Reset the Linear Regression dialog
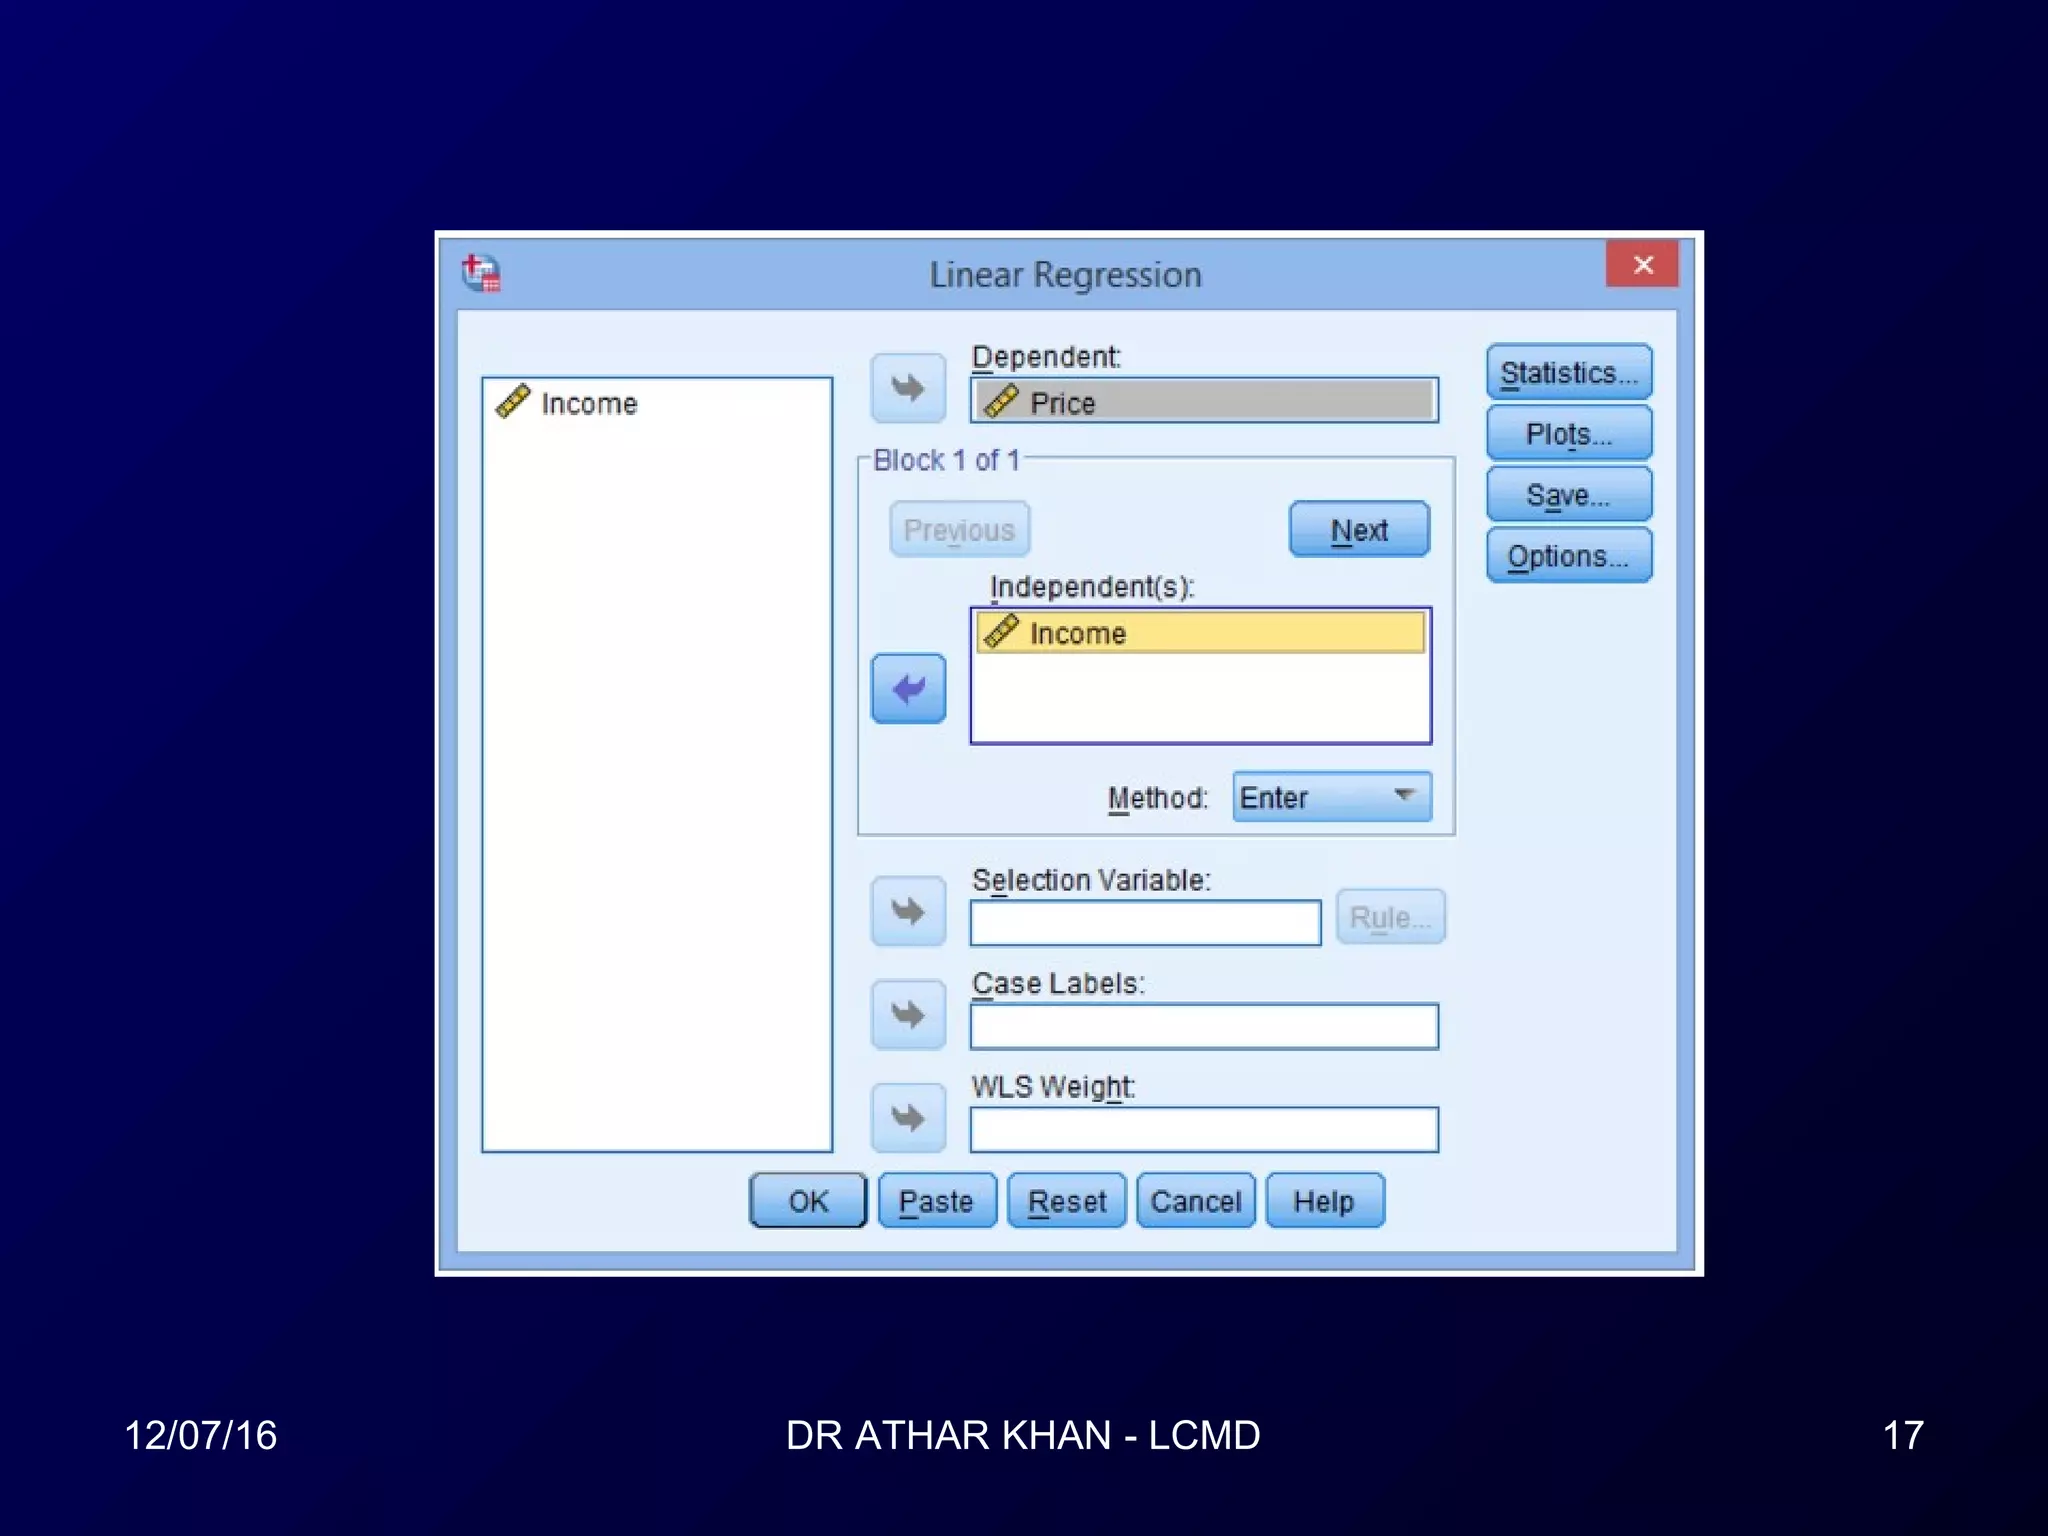 click(1066, 1201)
